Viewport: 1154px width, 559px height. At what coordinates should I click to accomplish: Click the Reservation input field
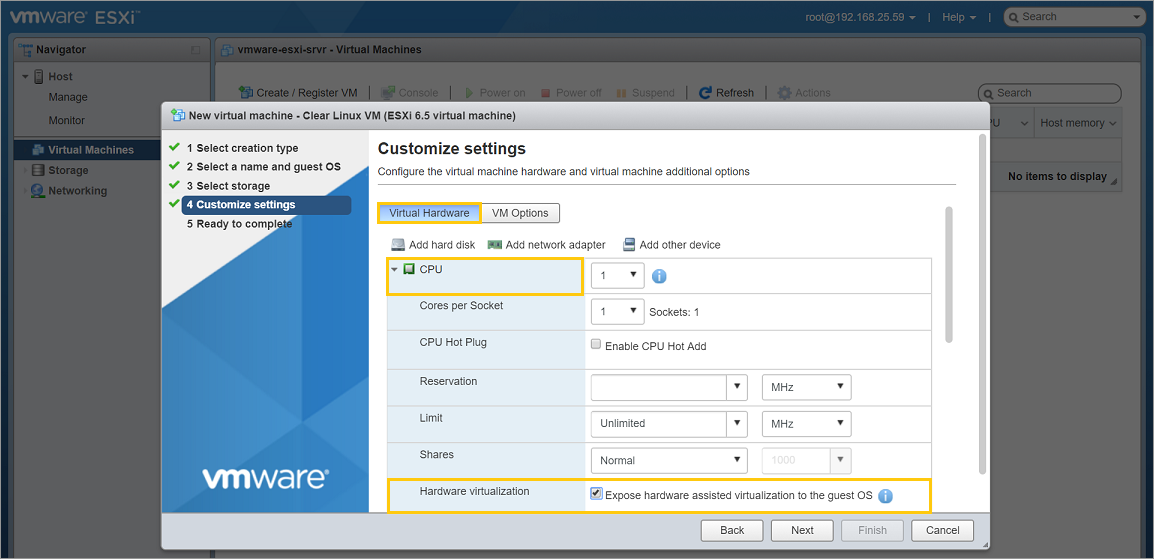point(659,387)
